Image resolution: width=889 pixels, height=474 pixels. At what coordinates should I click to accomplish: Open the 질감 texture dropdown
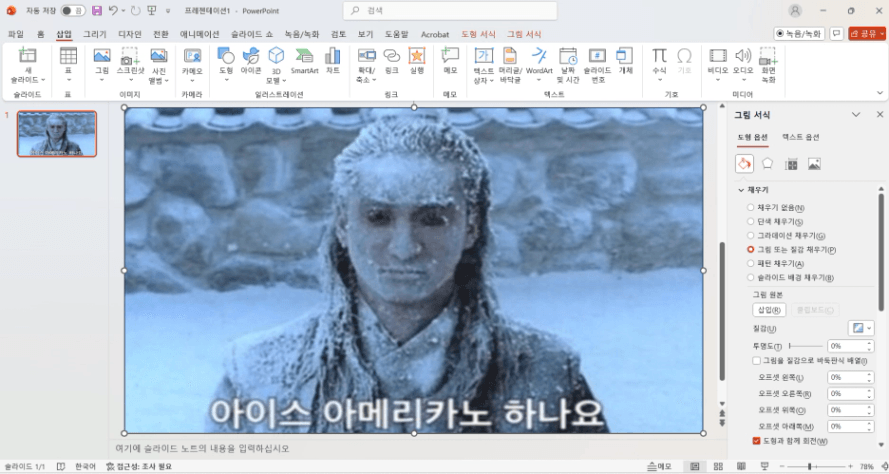click(861, 328)
